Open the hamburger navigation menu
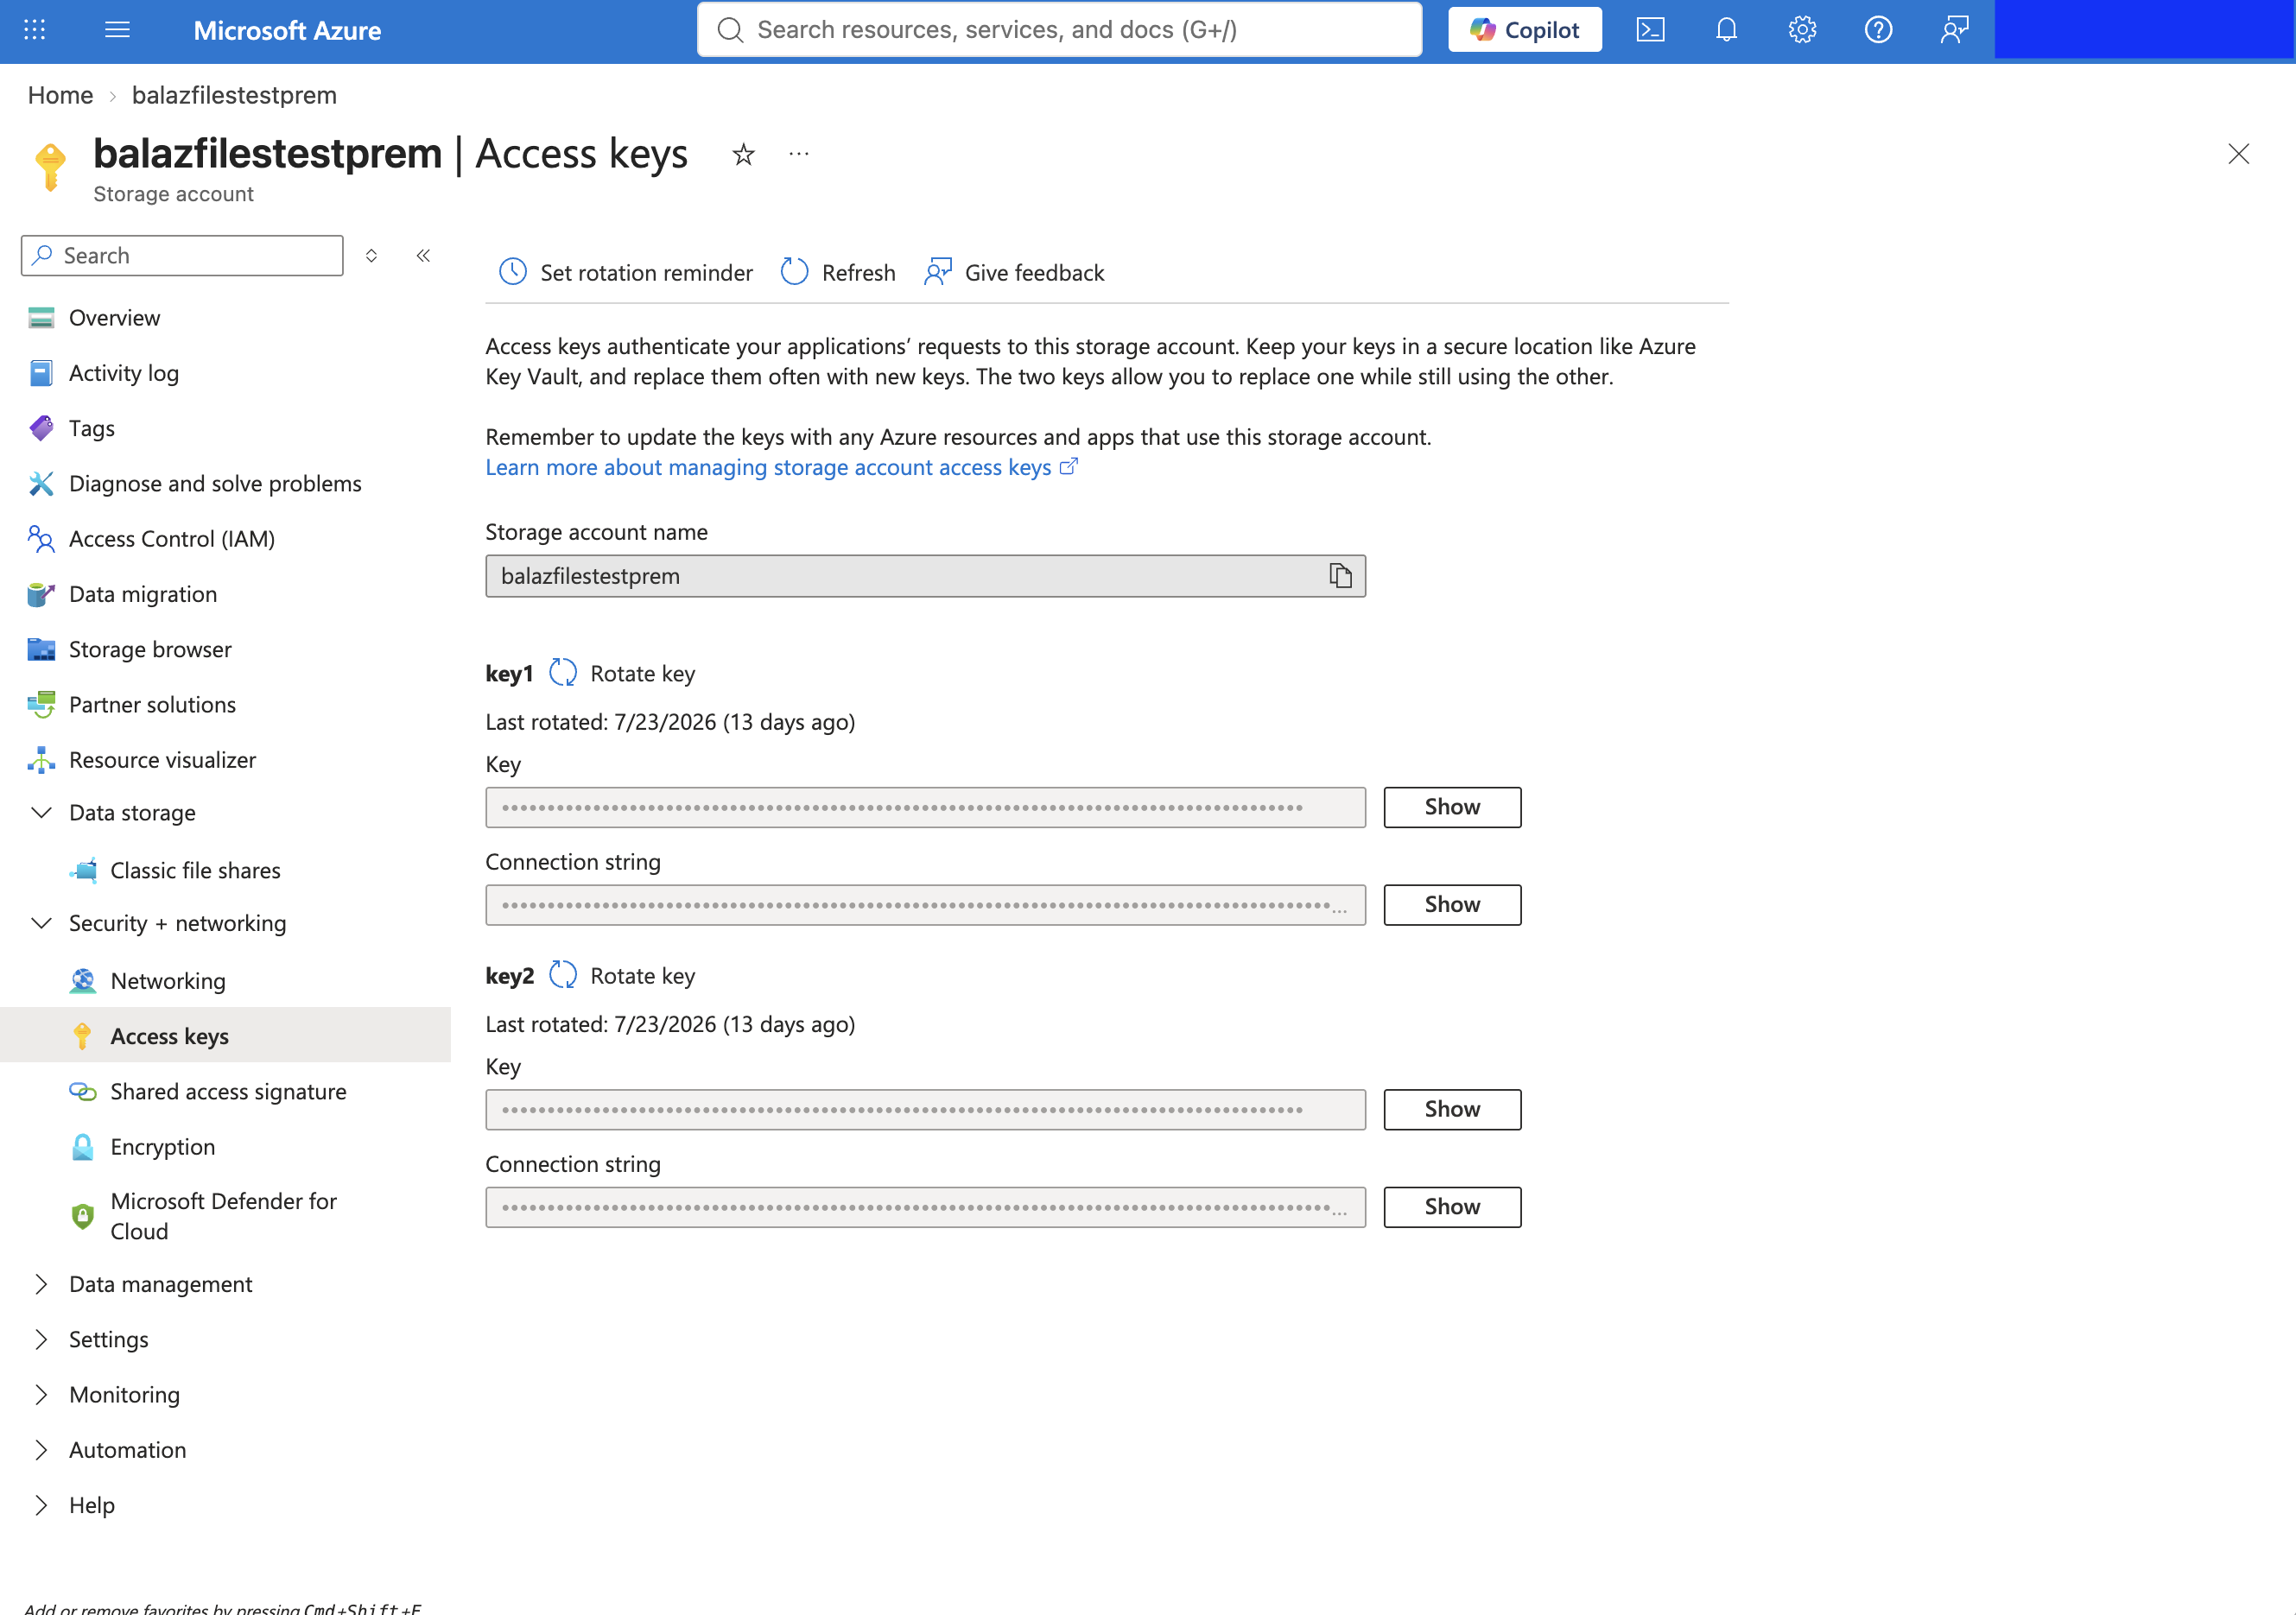2296x1615 pixels. point(117,30)
